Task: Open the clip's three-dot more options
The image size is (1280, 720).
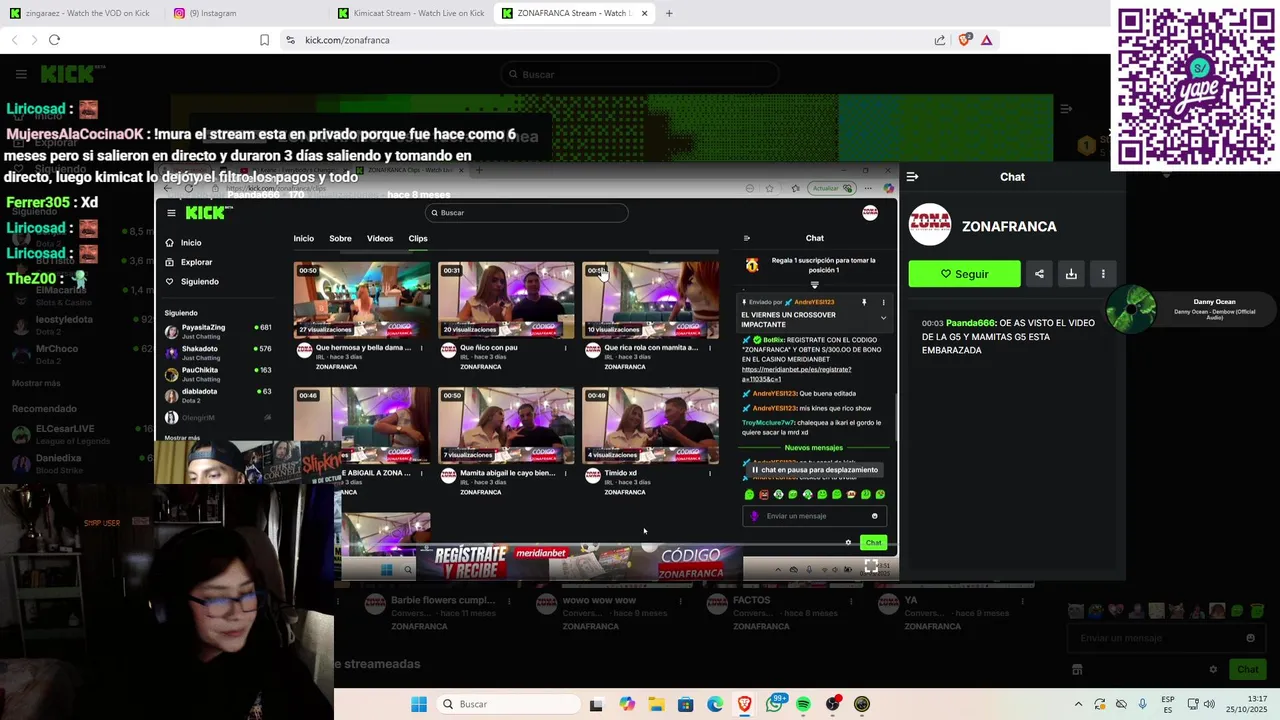Action: coord(1103,274)
